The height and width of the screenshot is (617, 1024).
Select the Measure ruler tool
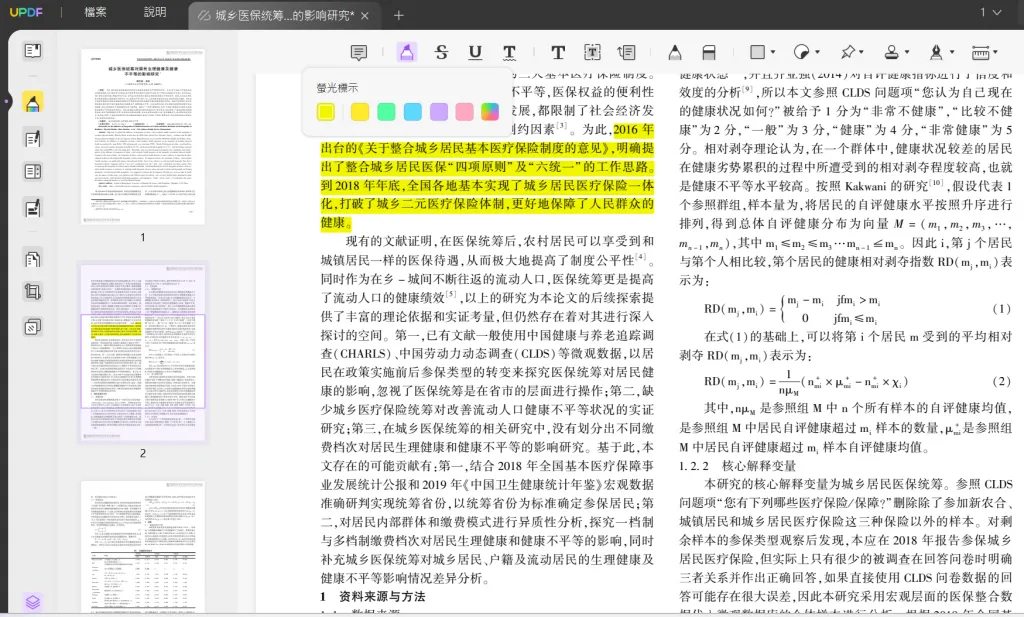(x=980, y=52)
